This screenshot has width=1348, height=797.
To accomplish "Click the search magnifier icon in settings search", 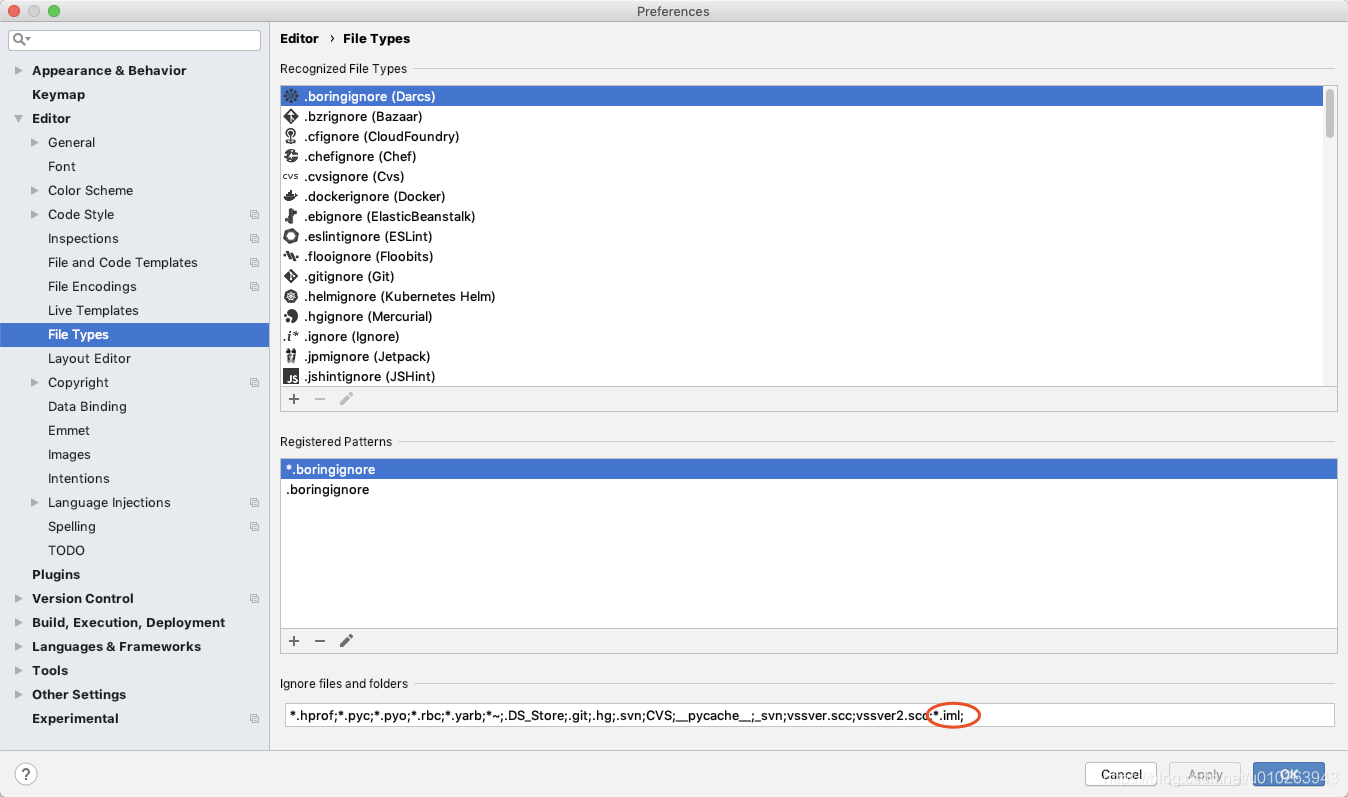I will [21, 40].
